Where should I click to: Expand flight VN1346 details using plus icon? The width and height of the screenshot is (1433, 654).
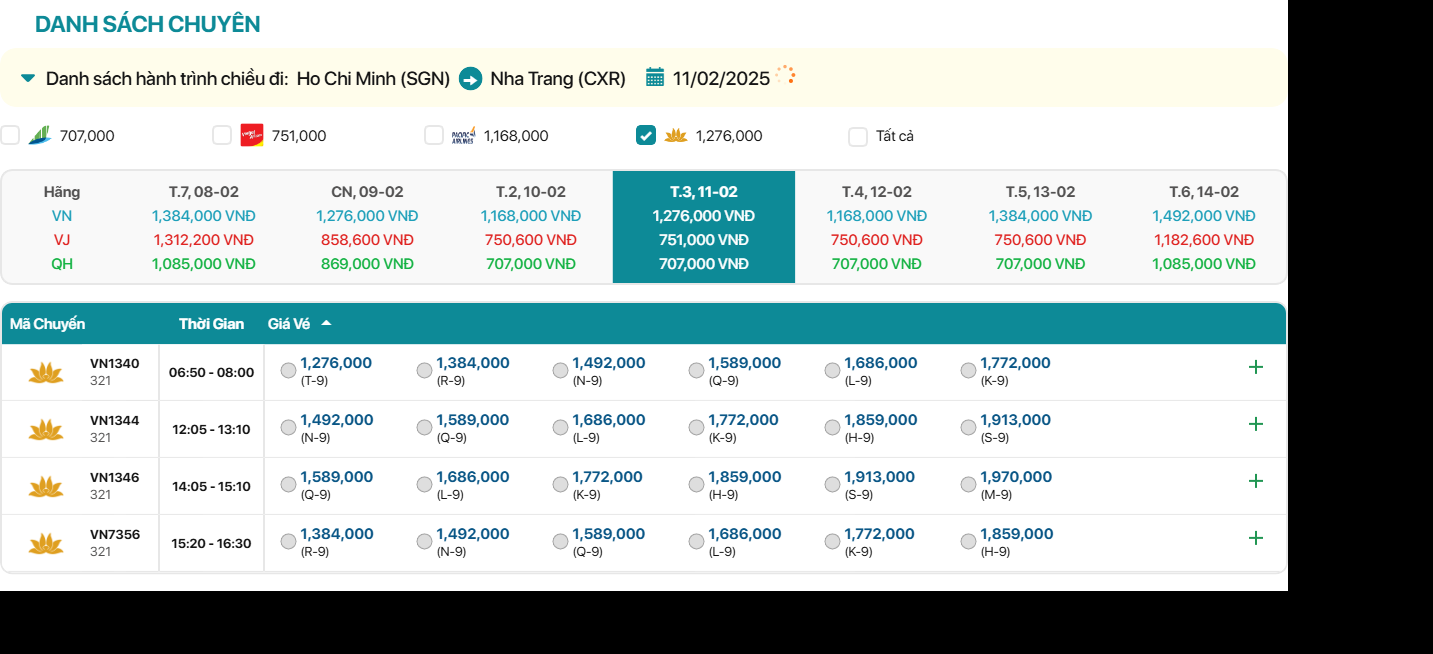(1256, 481)
